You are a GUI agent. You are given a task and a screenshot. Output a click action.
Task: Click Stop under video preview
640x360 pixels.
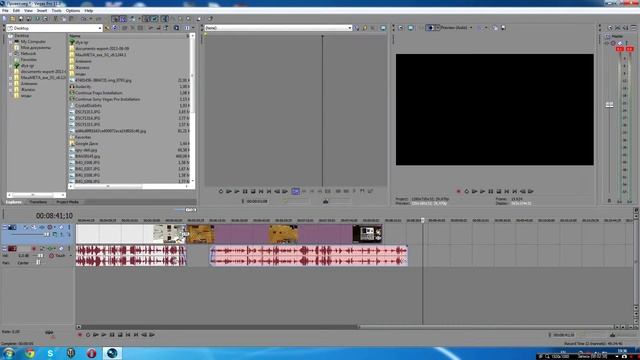[x=499, y=191]
